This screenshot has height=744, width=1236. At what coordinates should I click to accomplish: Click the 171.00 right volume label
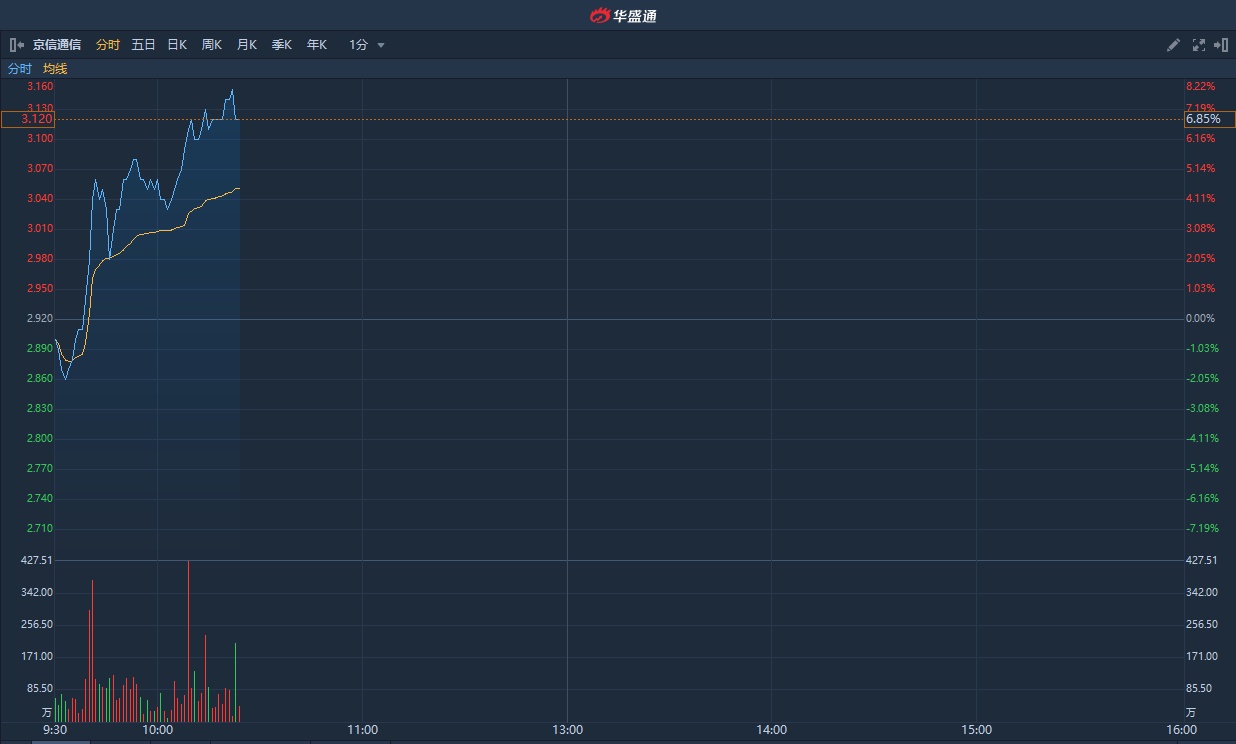(1201, 657)
